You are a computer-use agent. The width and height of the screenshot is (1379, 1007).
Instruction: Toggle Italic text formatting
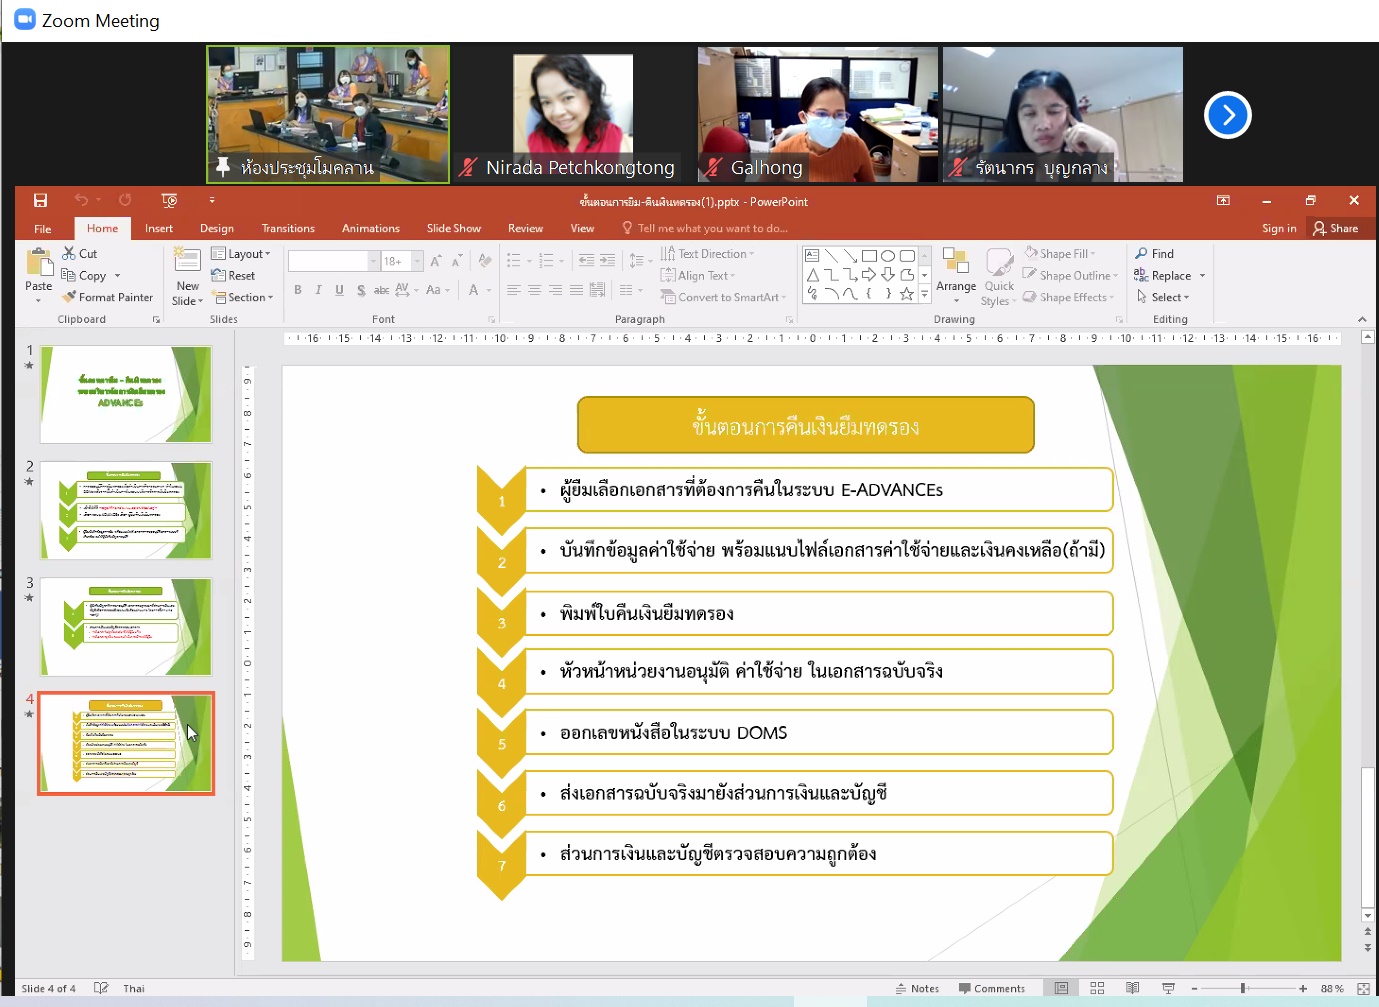tap(318, 290)
